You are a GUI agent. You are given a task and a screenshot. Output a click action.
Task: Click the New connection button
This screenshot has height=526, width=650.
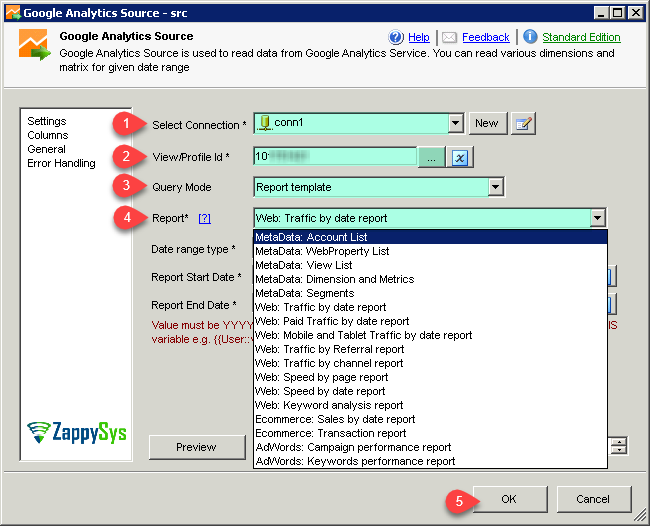pyautogui.click(x=488, y=124)
